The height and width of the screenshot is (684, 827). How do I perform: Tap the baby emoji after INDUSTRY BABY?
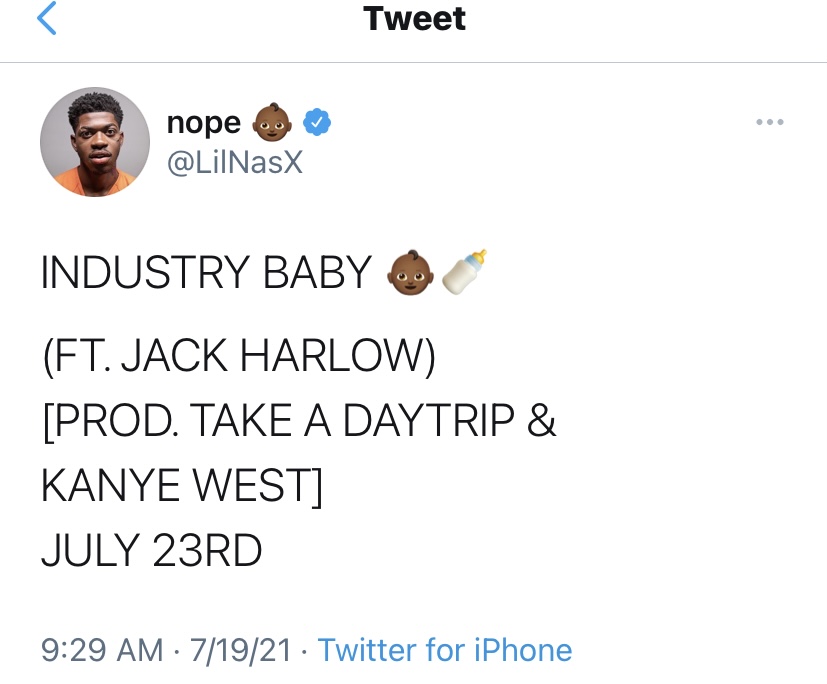click(x=410, y=273)
